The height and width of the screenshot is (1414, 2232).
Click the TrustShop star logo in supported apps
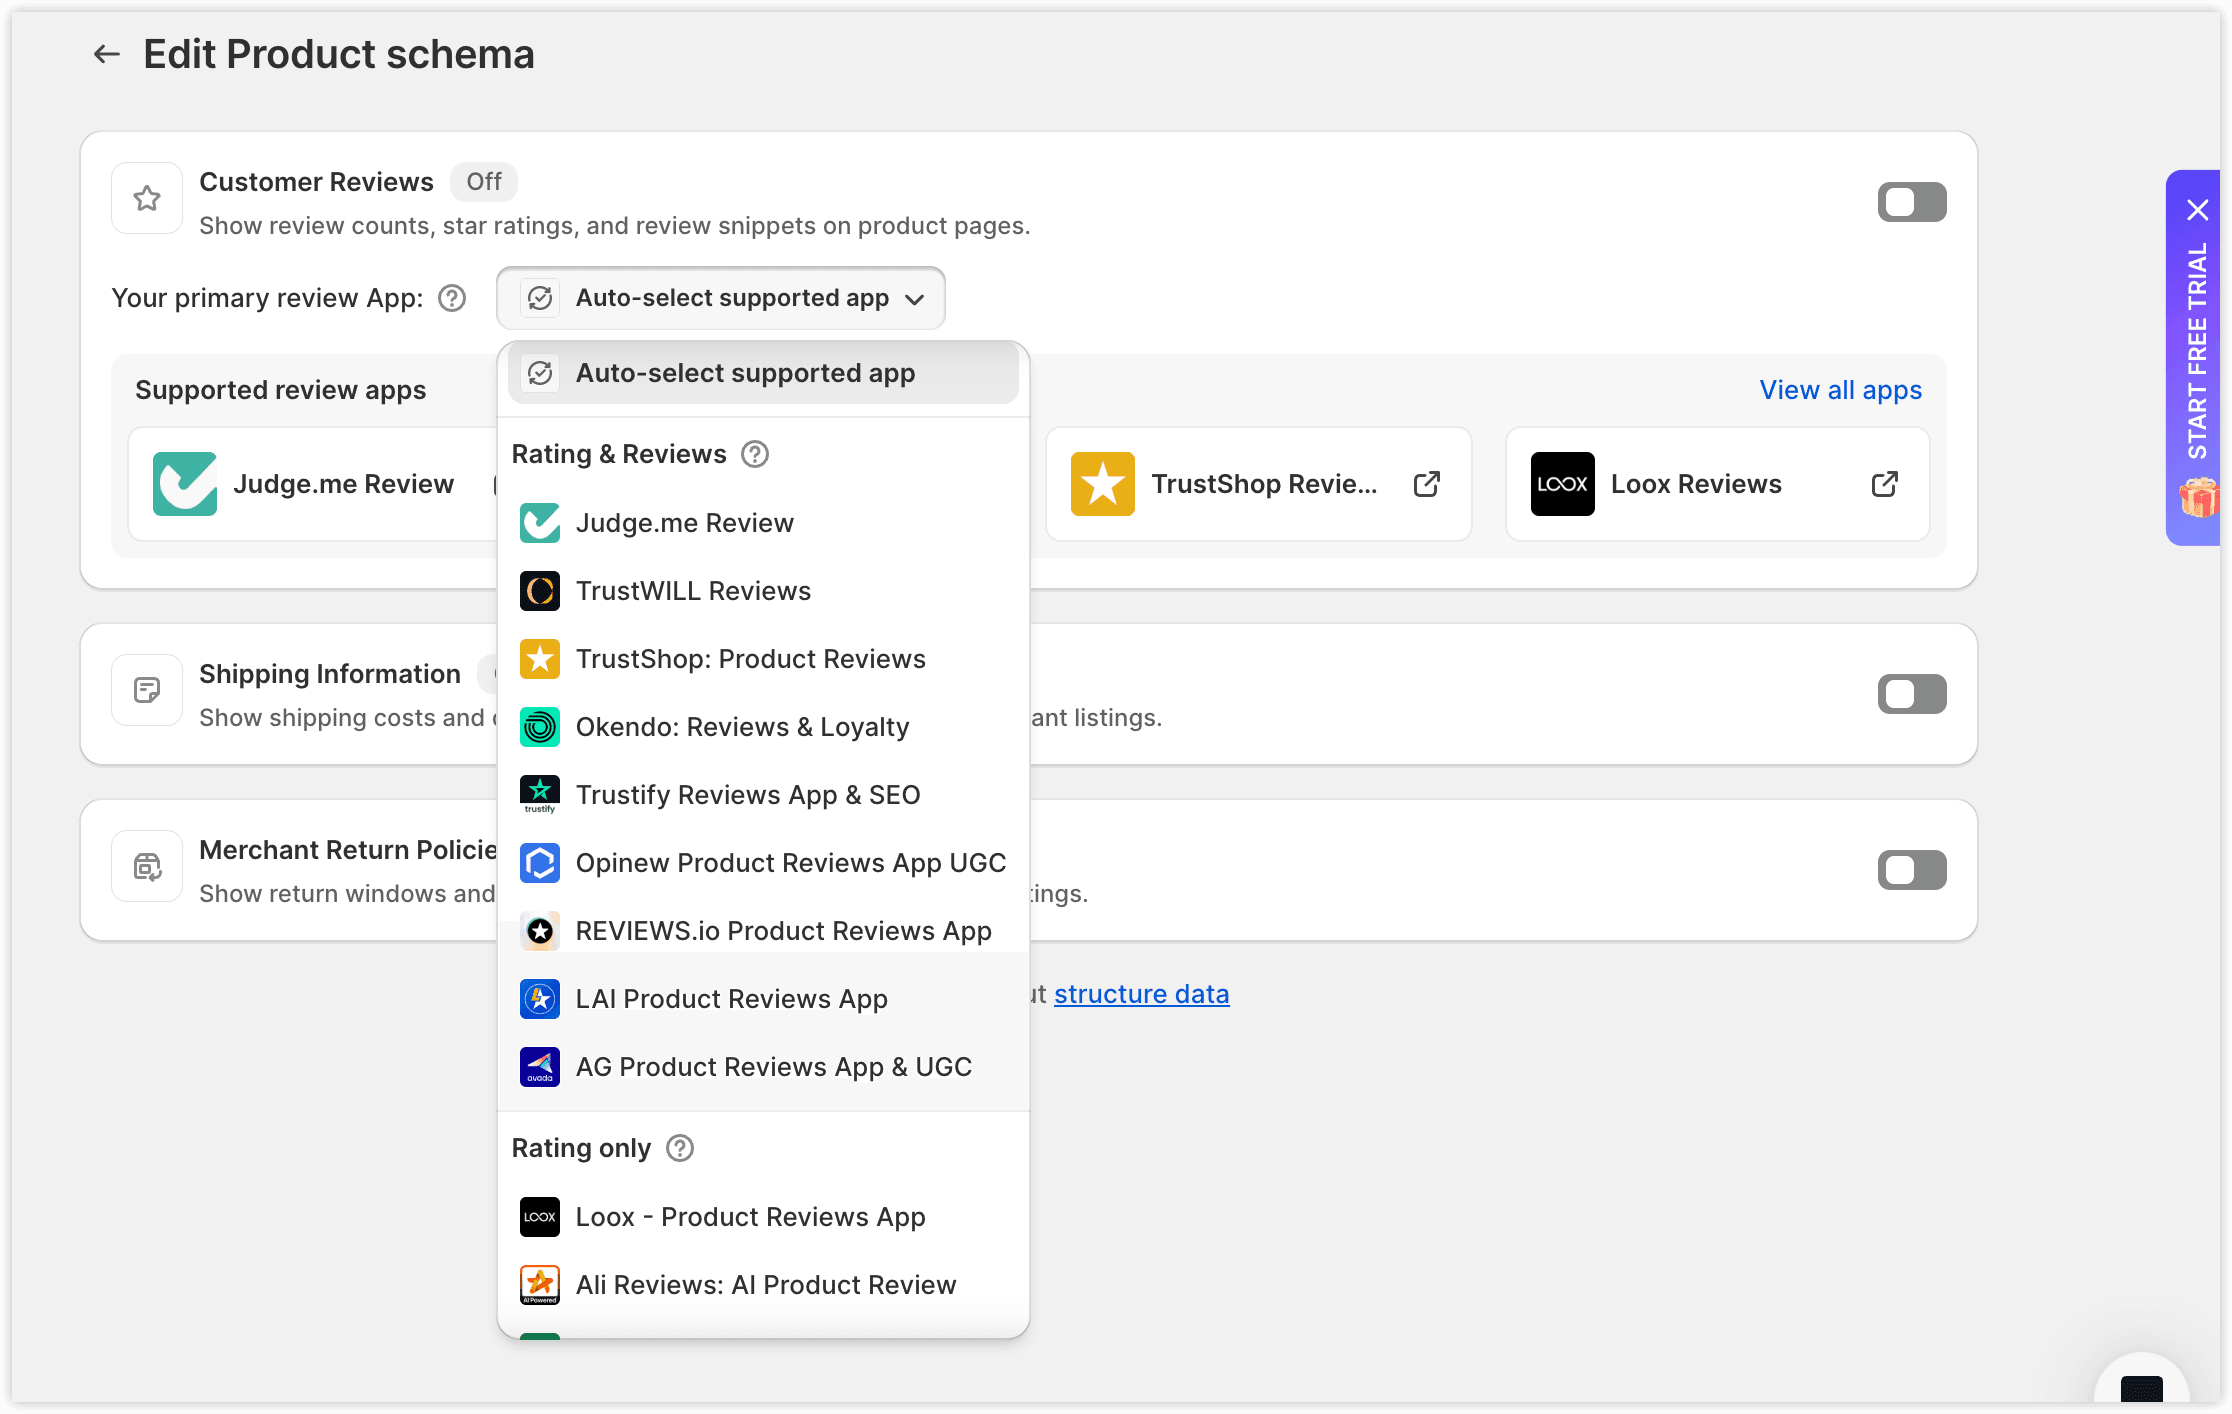click(1103, 484)
